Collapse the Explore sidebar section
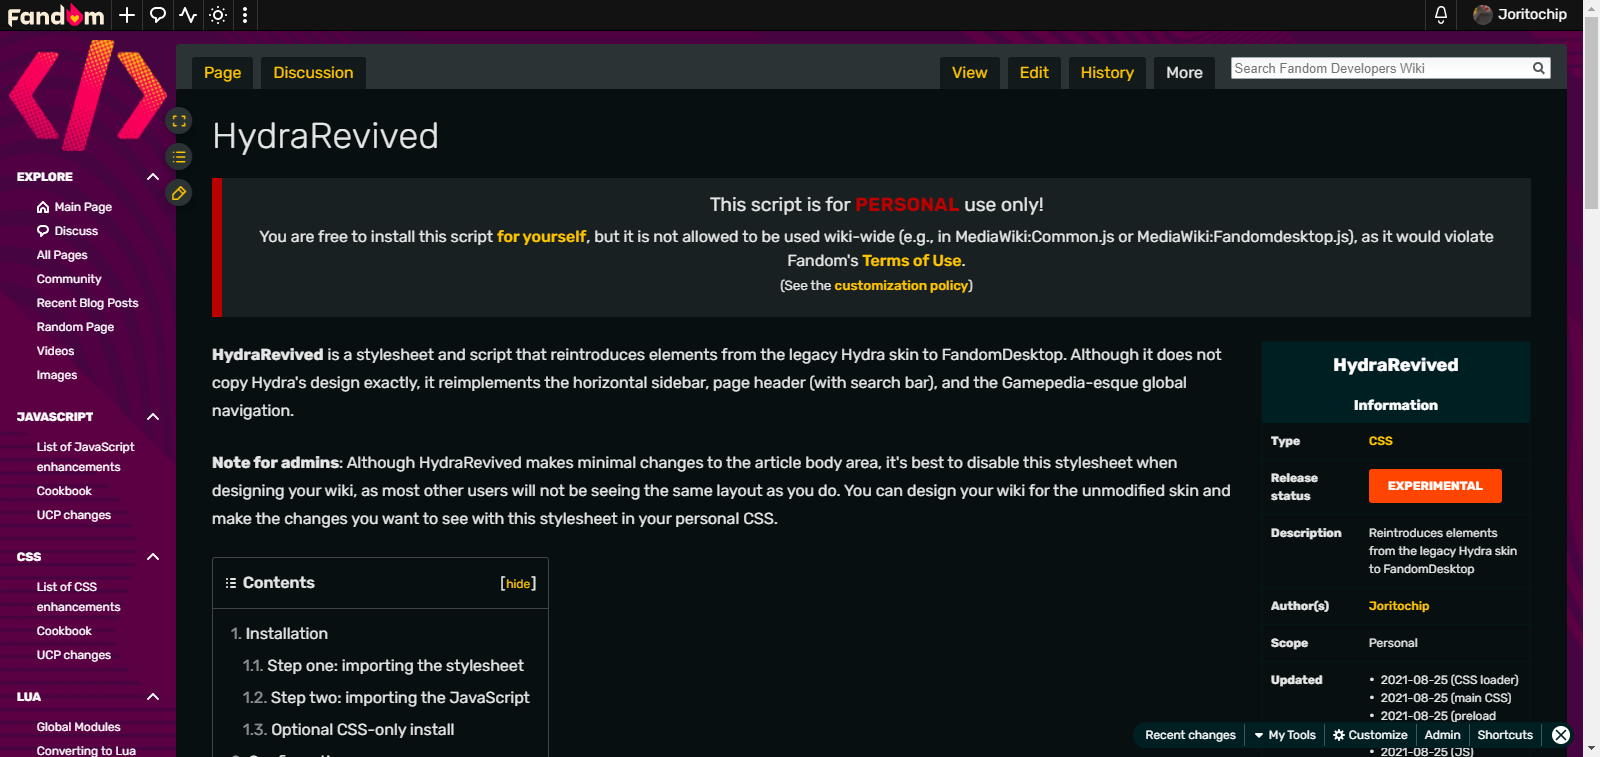 [x=153, y=177]
